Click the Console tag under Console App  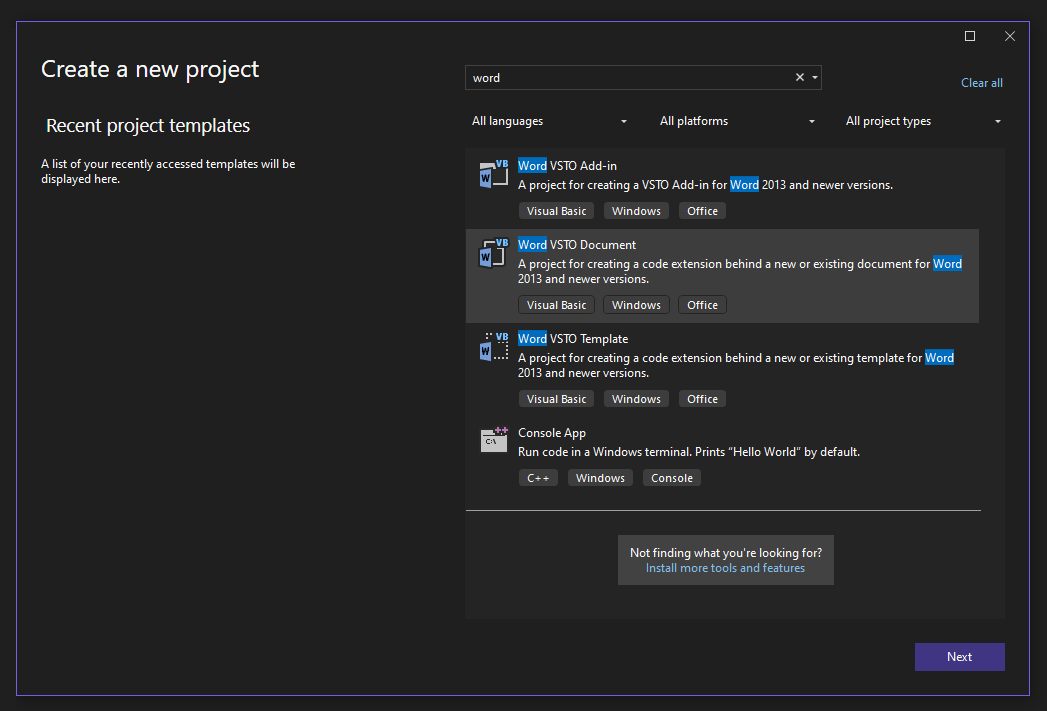[x=672, y=478]
